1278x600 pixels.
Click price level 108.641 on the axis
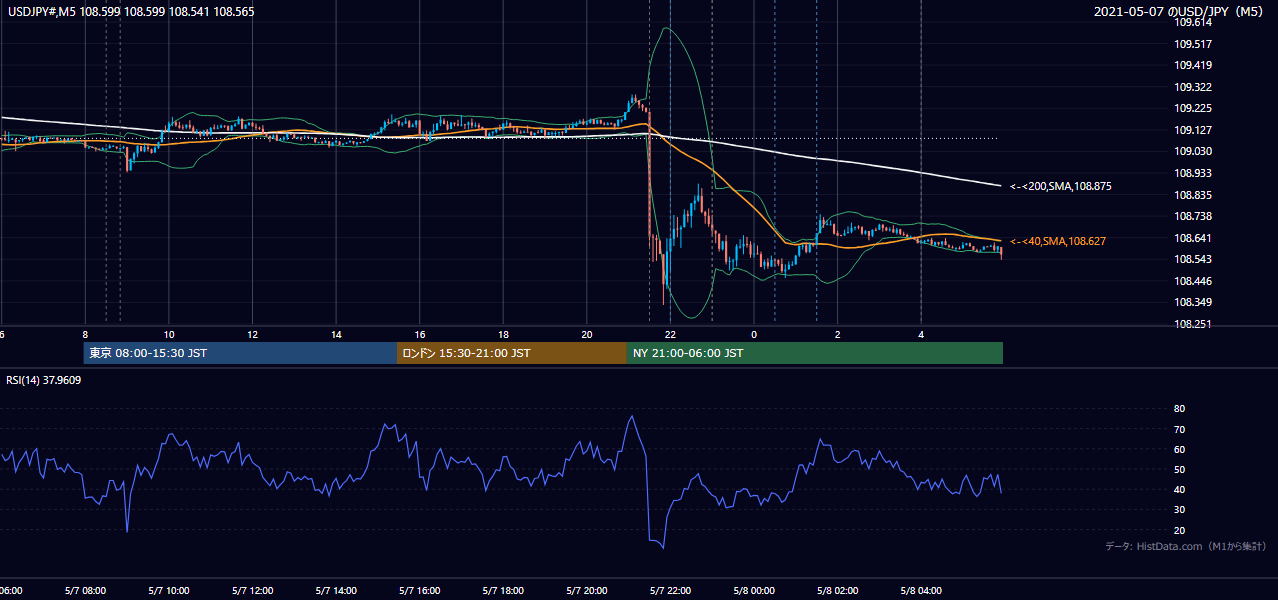point(1193,238)
